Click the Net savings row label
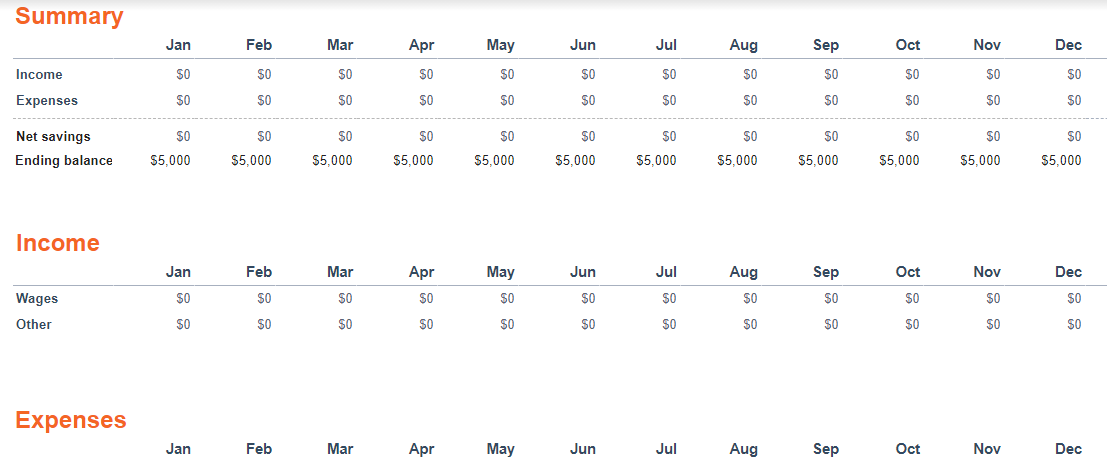The height and width of the screenshot is (462, 1107). (53, 136)
